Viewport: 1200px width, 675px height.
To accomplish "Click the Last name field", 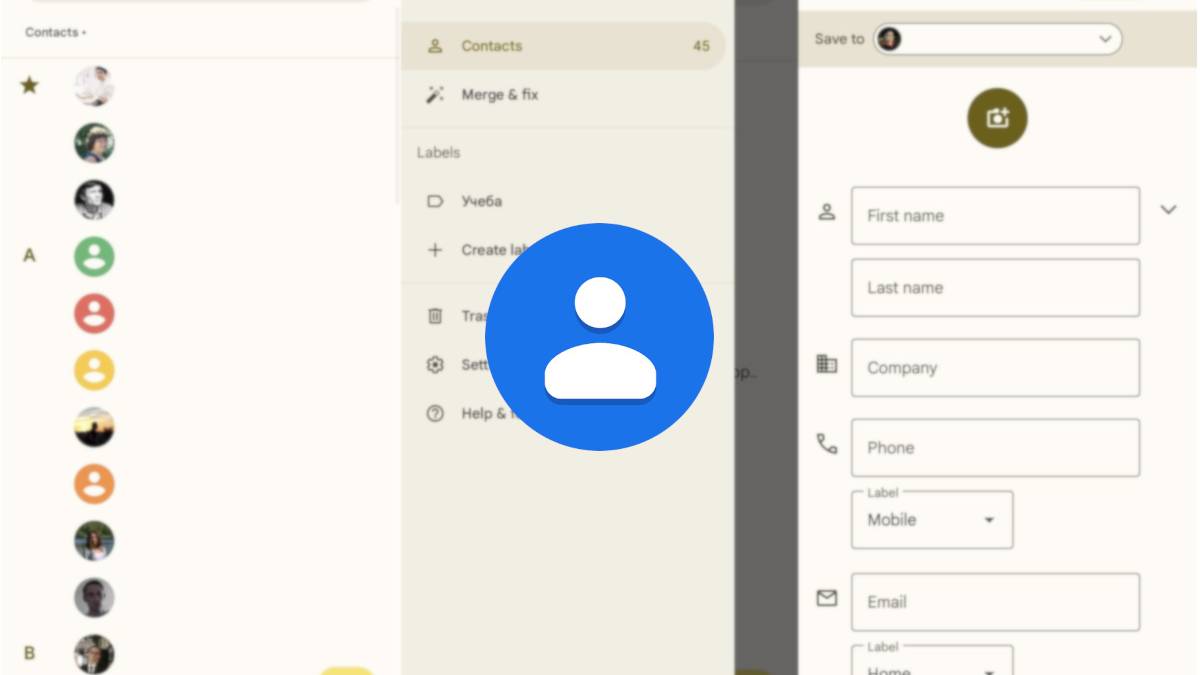I will 995,288.
